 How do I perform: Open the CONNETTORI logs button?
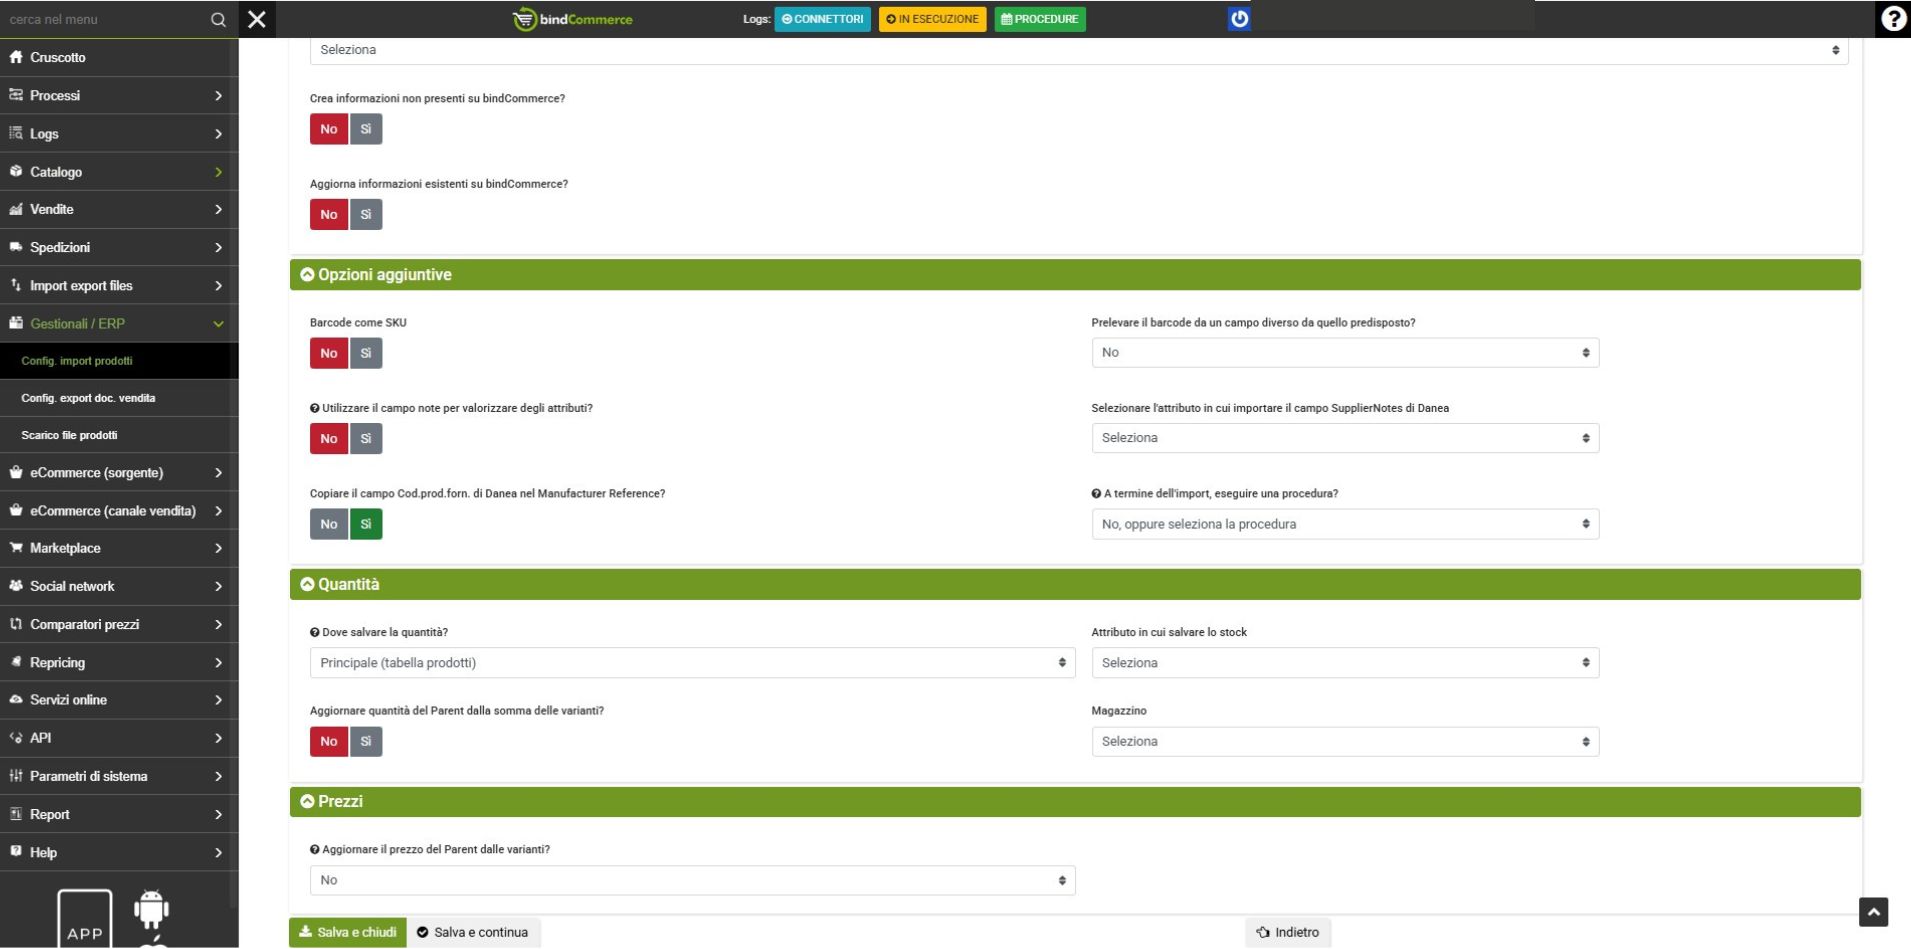click(x=822, y=19)
